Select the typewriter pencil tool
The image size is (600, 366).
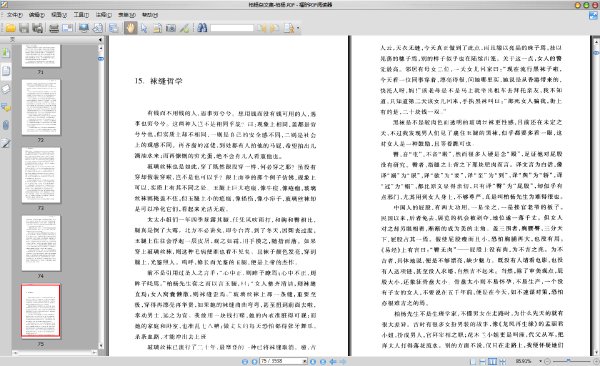184,28
